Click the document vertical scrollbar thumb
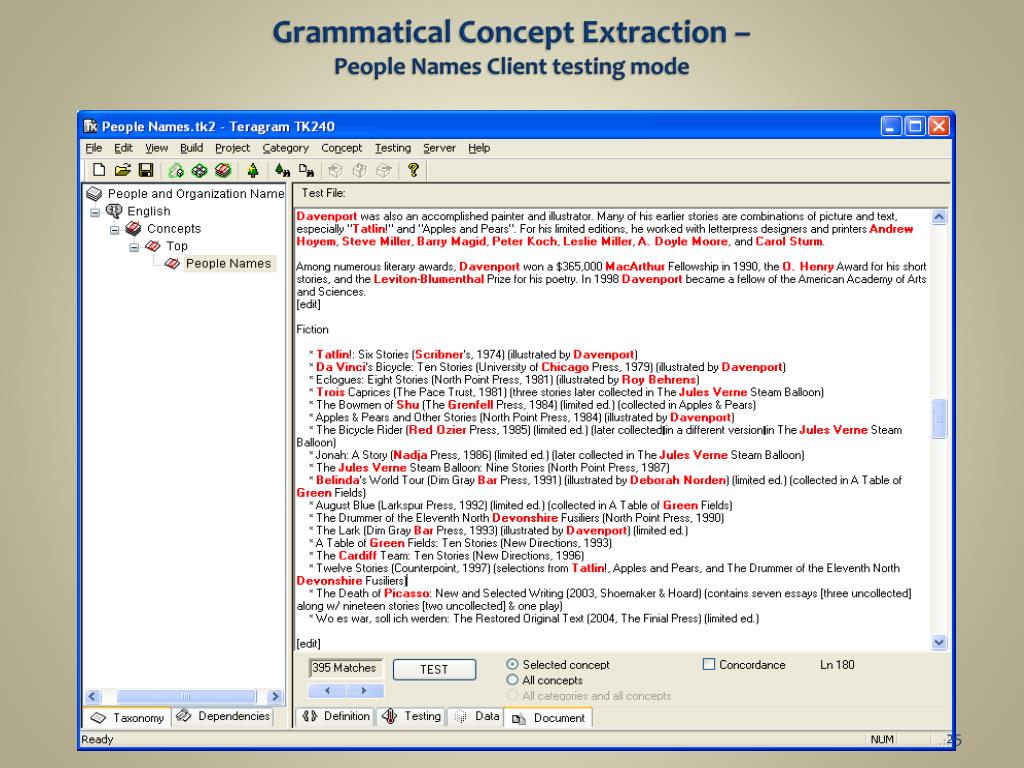The width and height of the screenshot is (1024, 768). [x=939, y=419]
